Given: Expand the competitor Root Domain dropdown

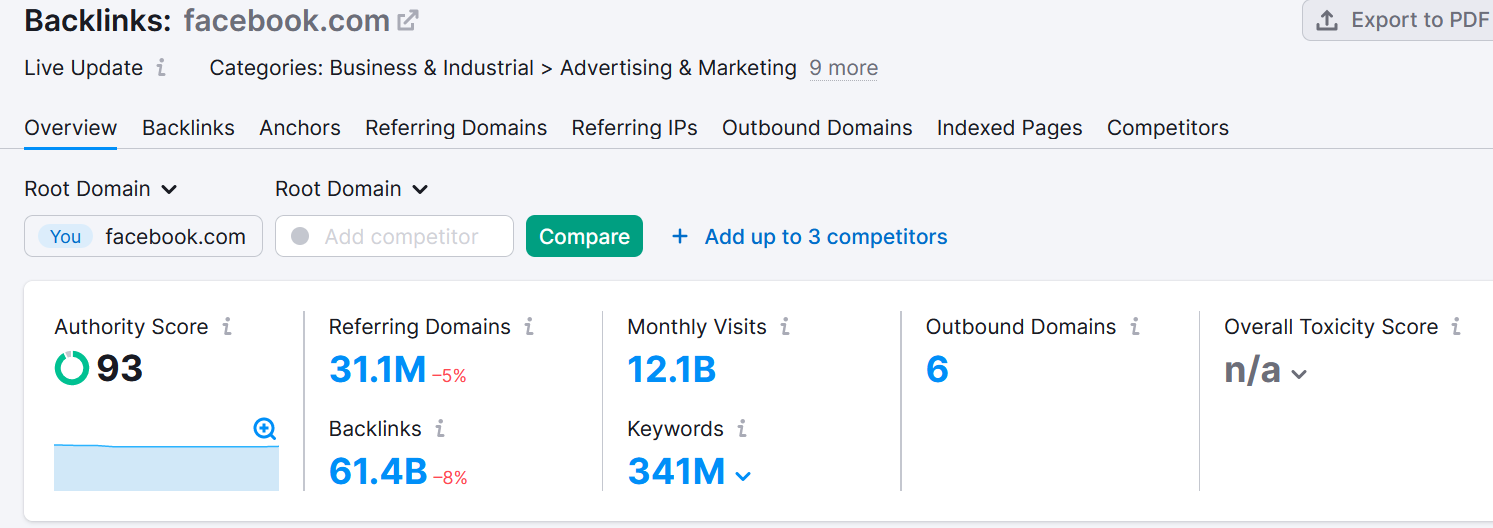Looking at the screenshot, I should click(x=352, y=189).
